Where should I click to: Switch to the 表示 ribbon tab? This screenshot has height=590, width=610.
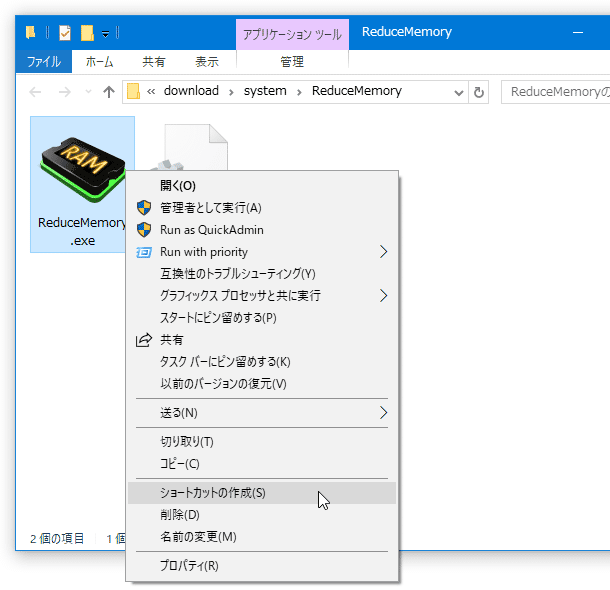point(207,61)
